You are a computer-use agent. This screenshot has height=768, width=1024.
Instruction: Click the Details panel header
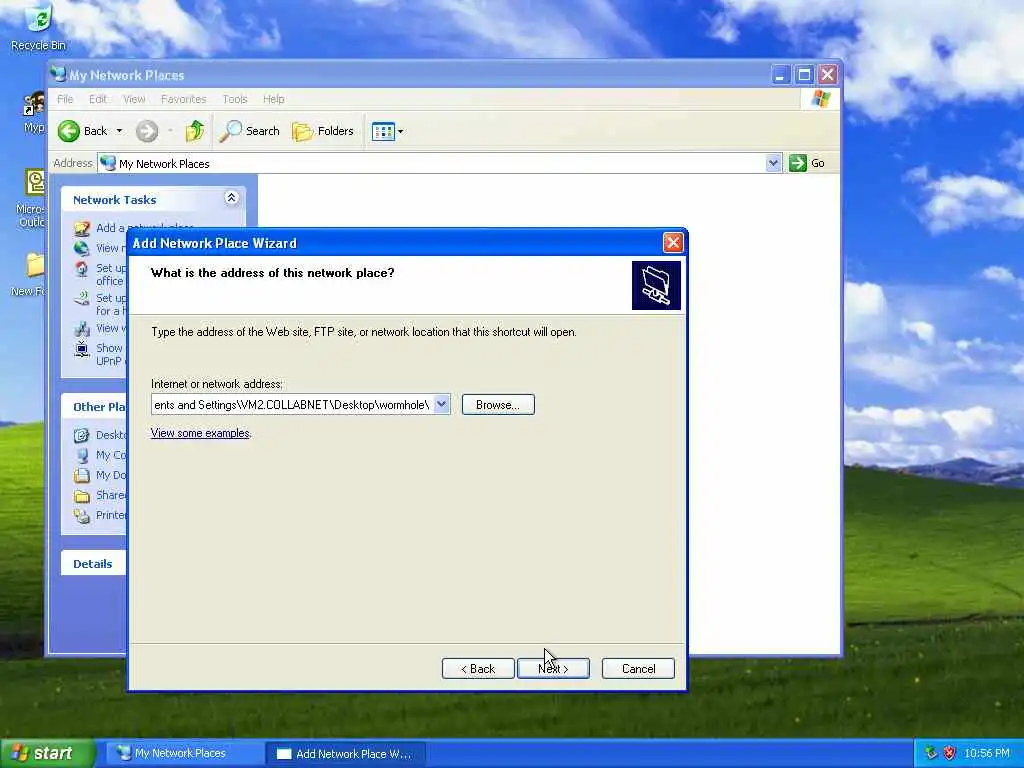pos(94,564)
